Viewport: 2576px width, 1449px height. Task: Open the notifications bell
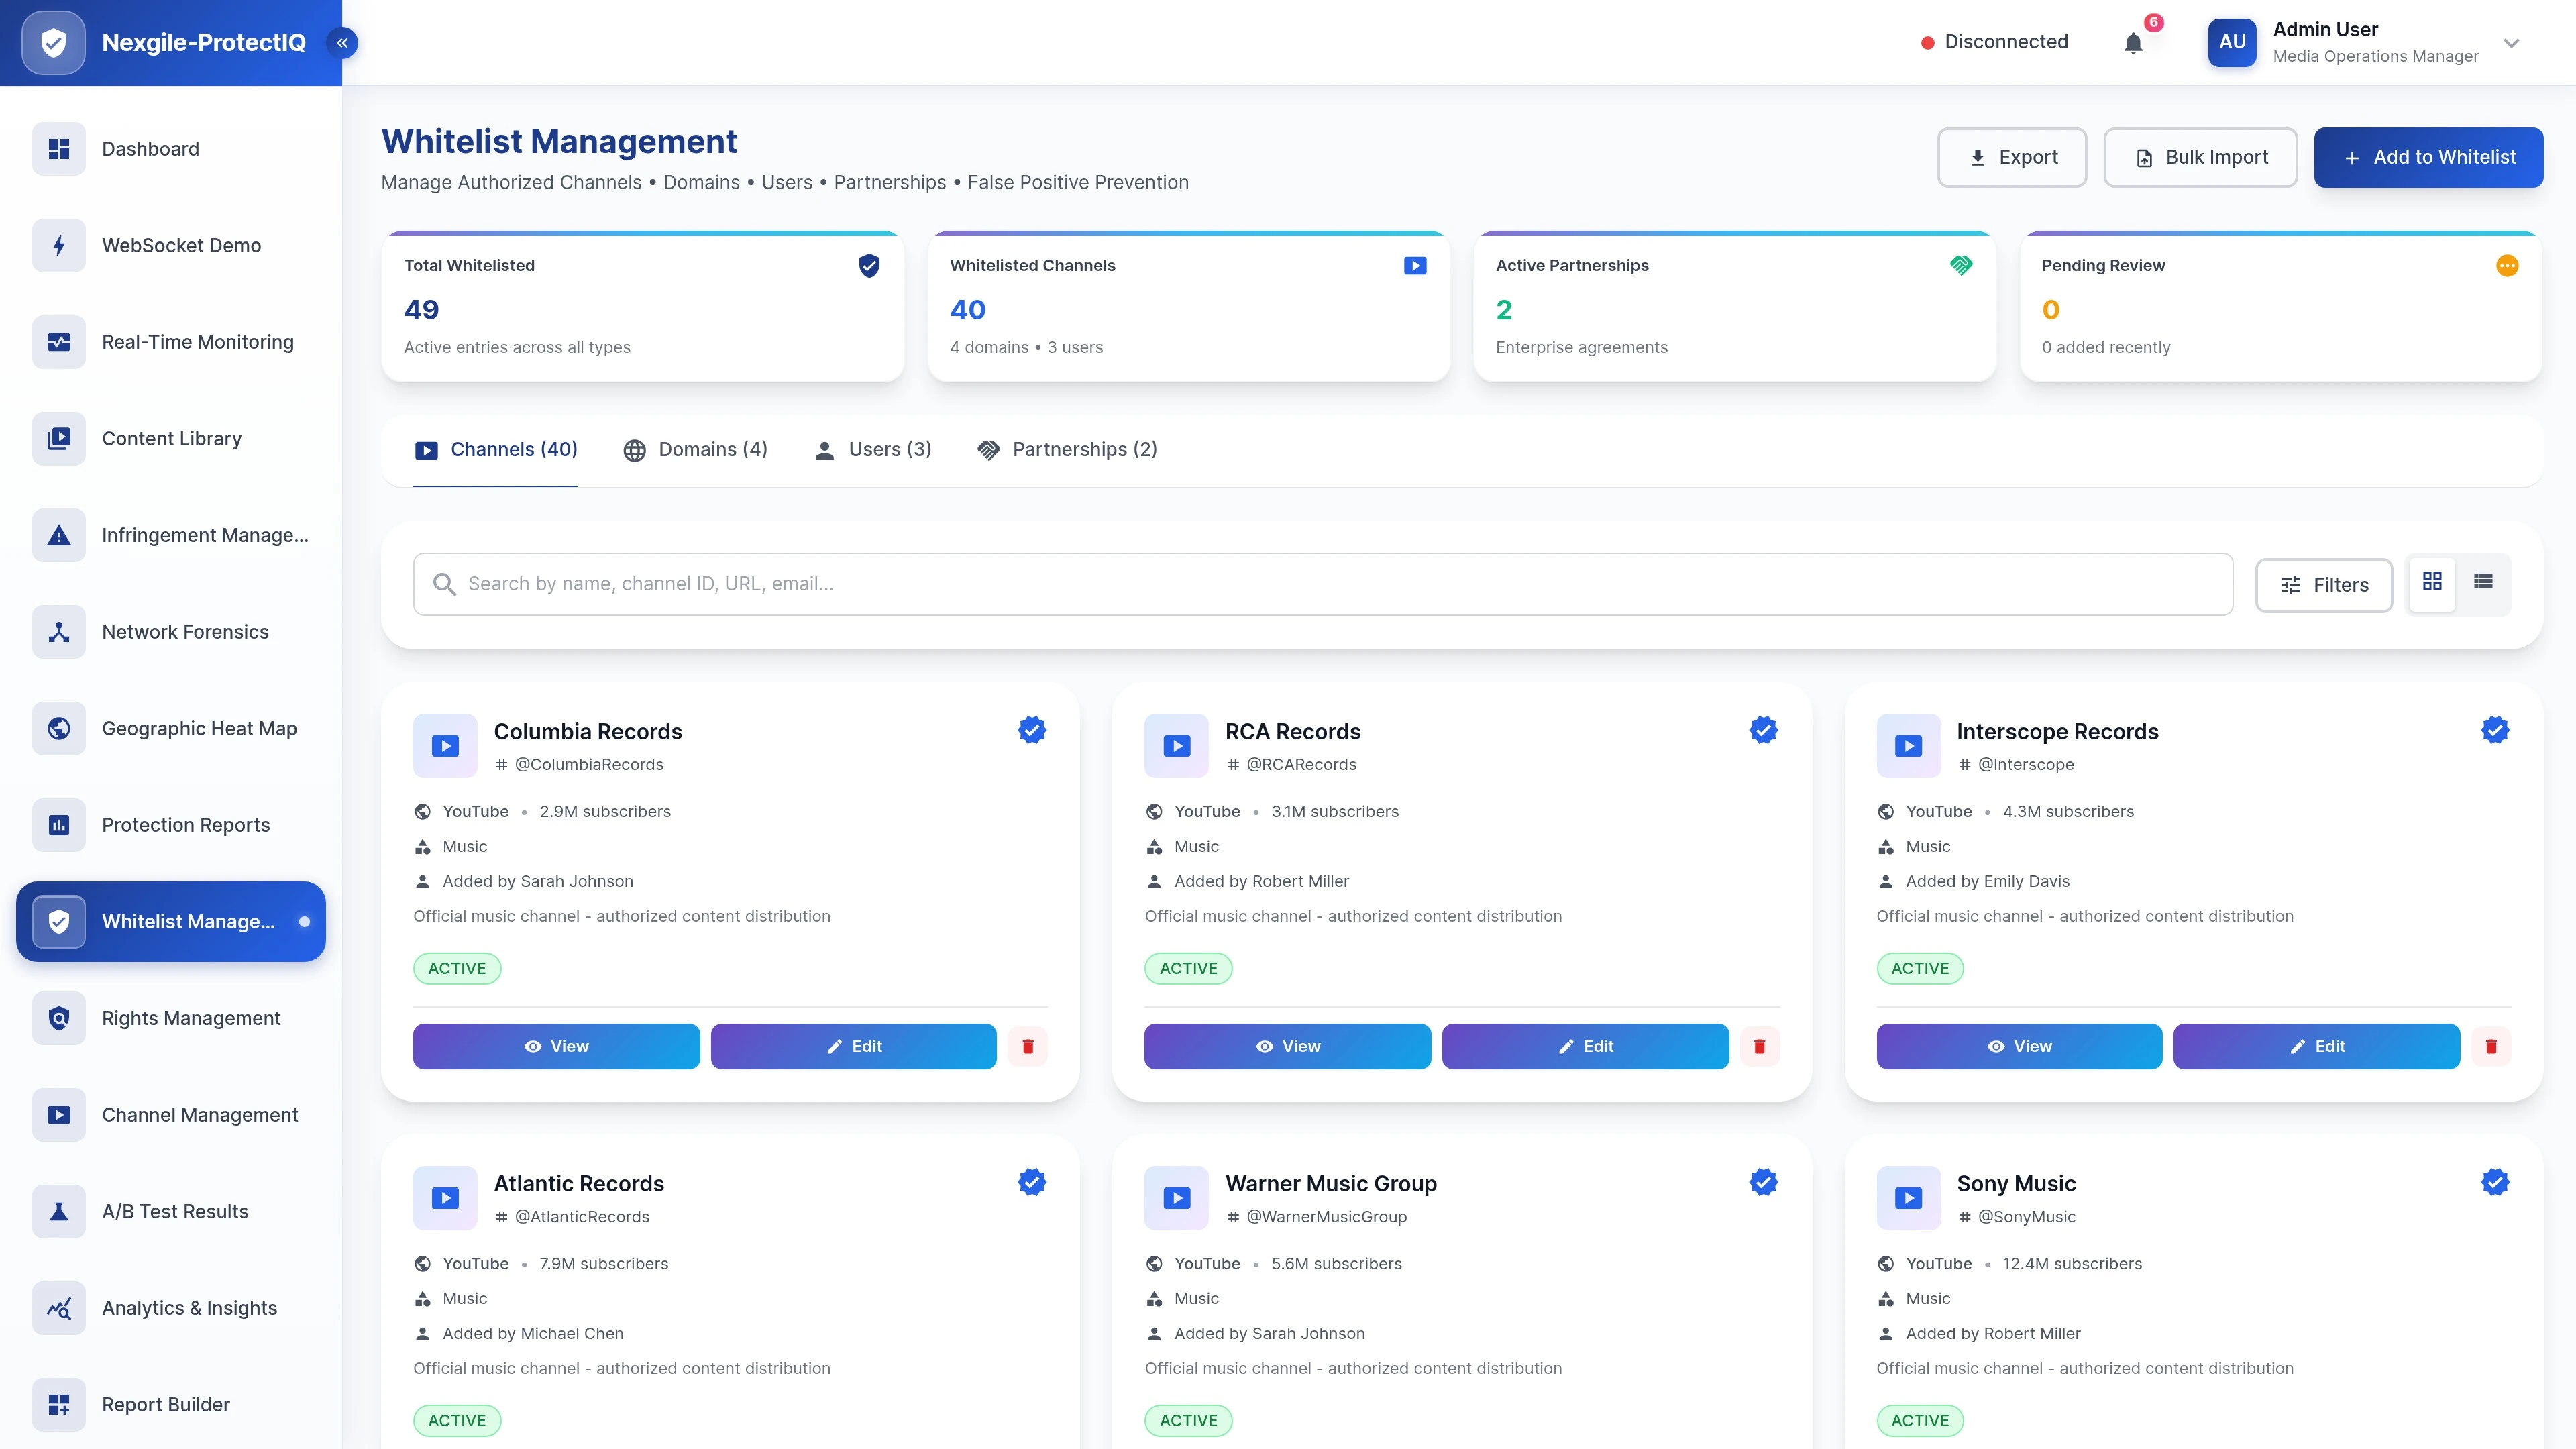click(x=2133, y=42)
